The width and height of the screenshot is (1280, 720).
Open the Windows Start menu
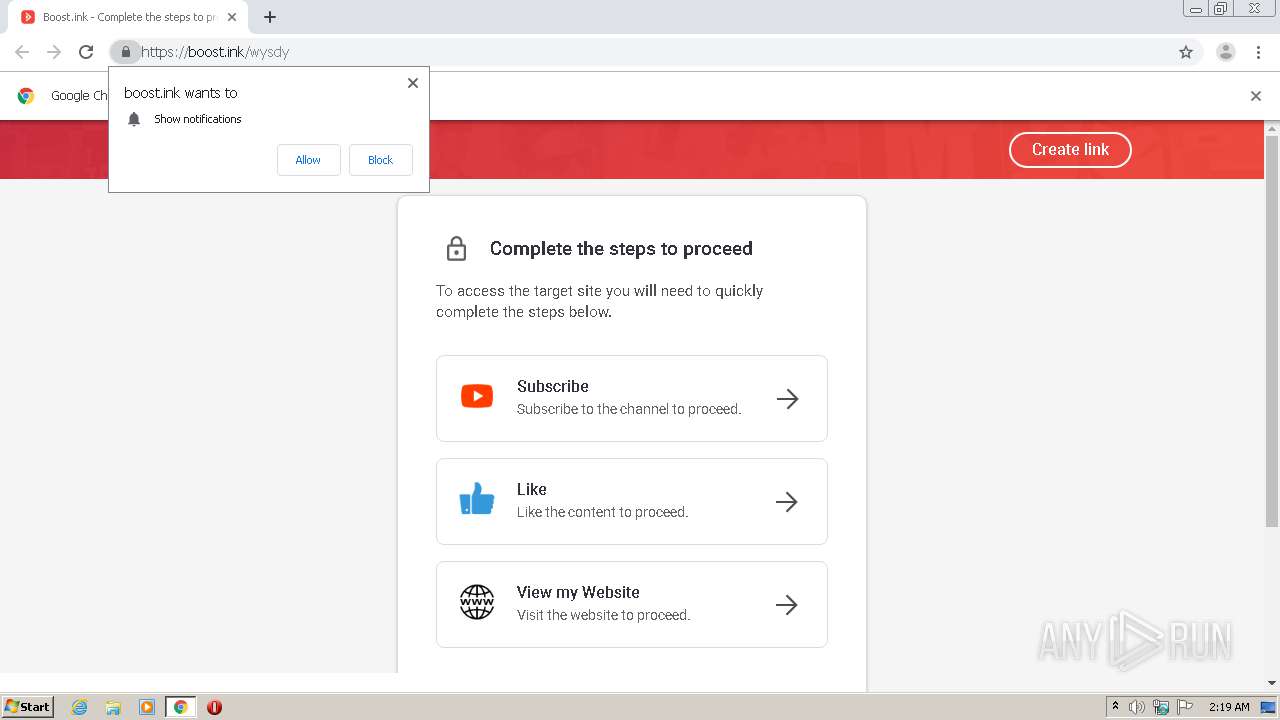tap(28, 706)
